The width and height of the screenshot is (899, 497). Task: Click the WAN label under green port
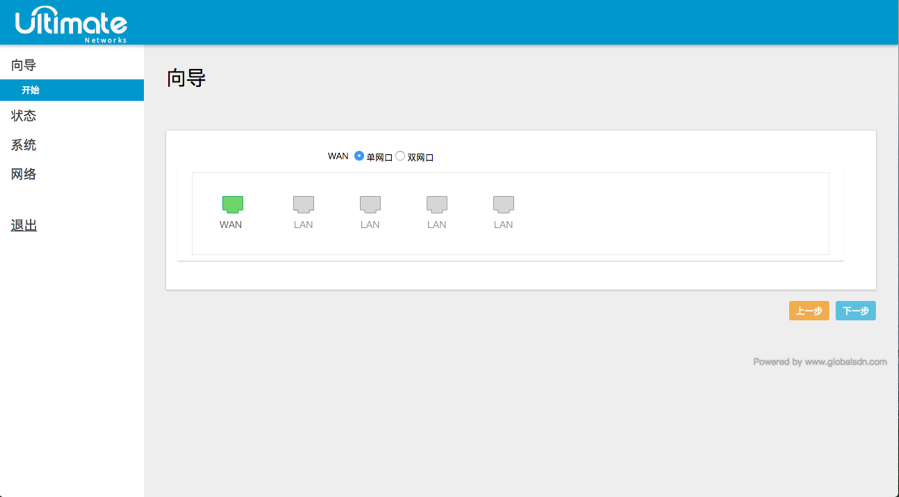point(231,225)
